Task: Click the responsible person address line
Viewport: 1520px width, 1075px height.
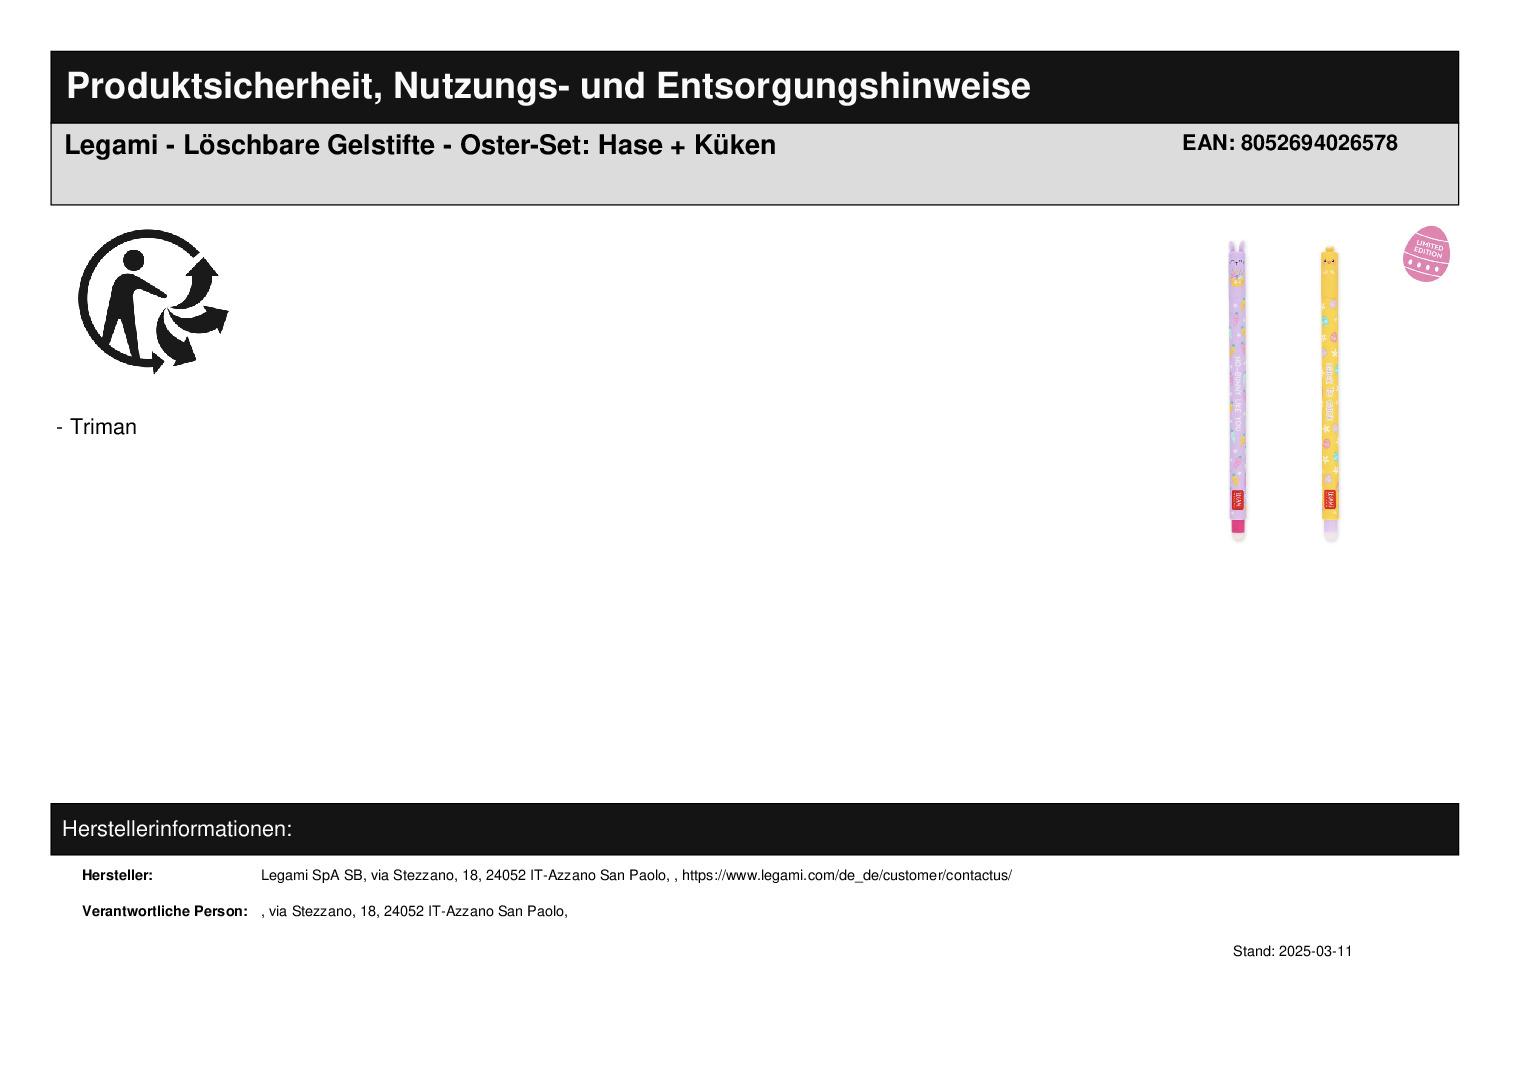Action: (415, 911)
